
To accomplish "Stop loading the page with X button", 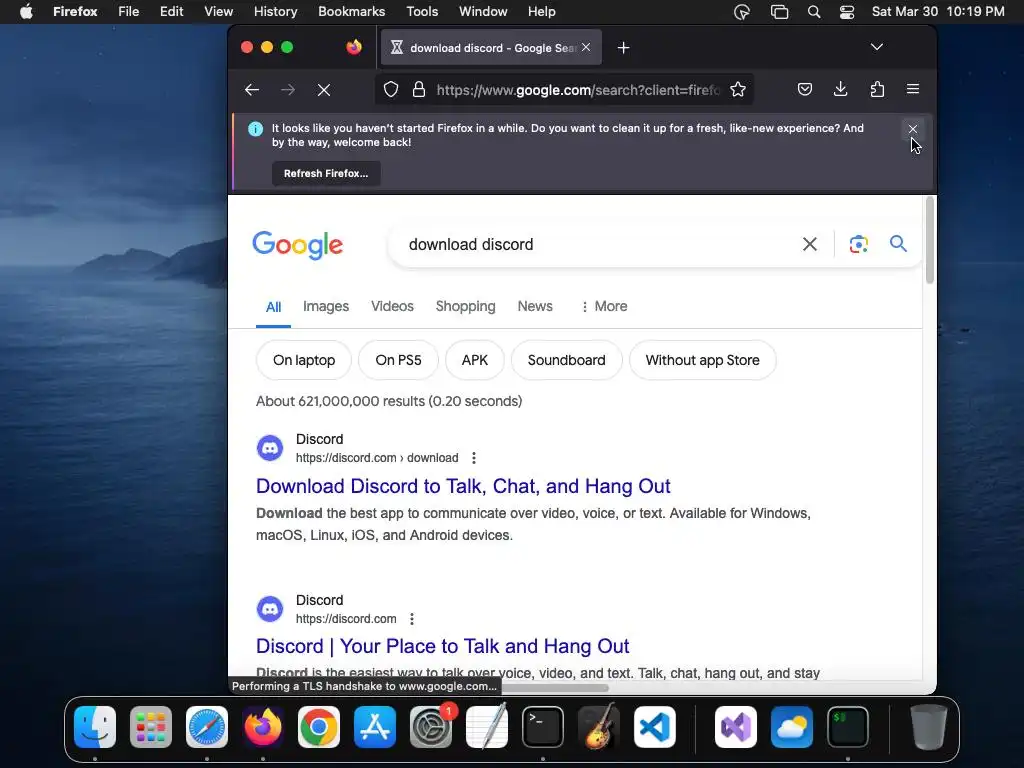I will pyautogui.click(x=324, y=89).
